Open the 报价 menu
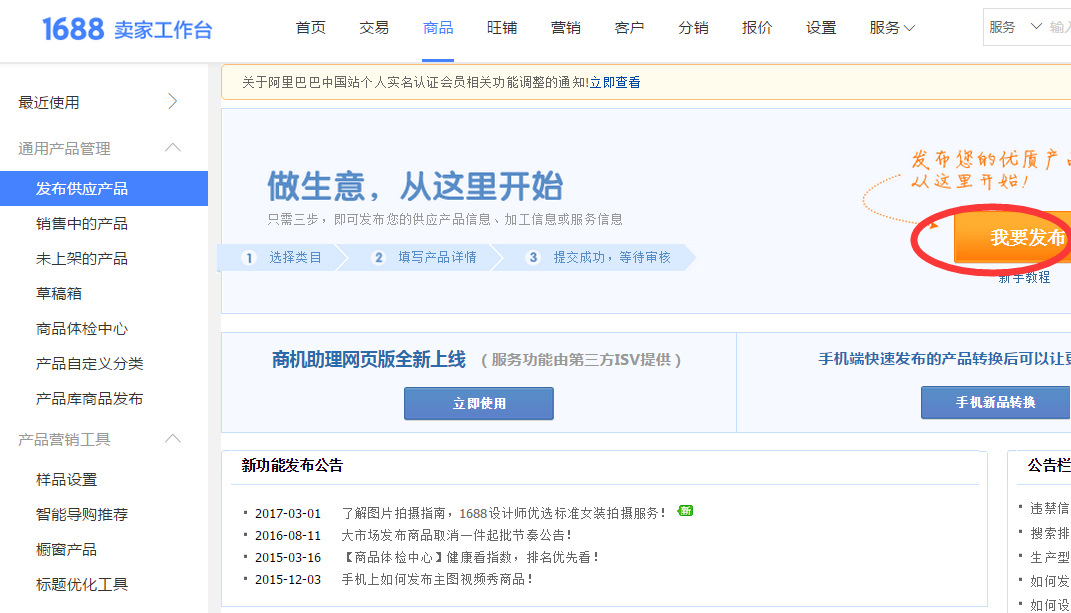Viewport: 1071px width, 613px height. pyautogui.click(x=757, y=28)
